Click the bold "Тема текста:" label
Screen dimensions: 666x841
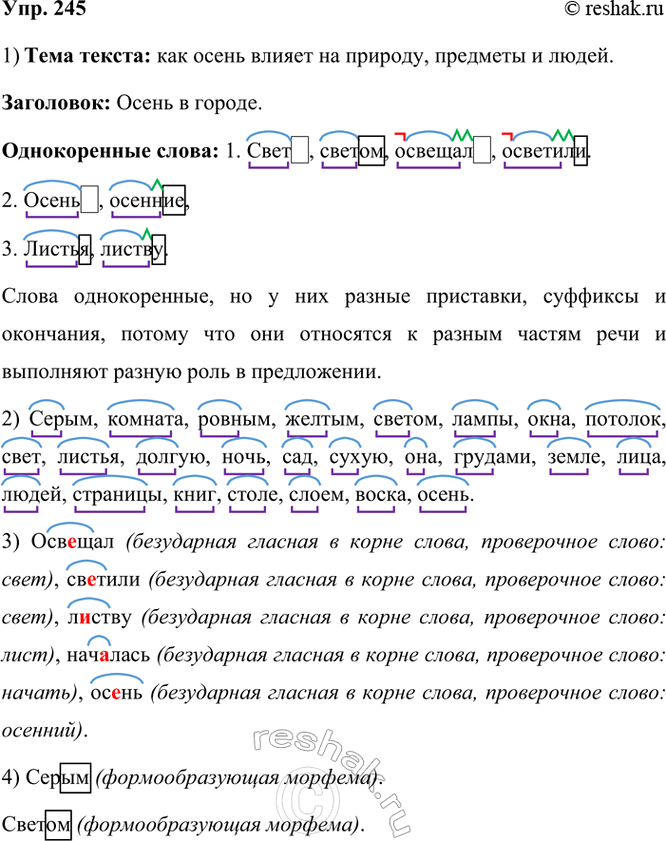(x=84, y=57)
